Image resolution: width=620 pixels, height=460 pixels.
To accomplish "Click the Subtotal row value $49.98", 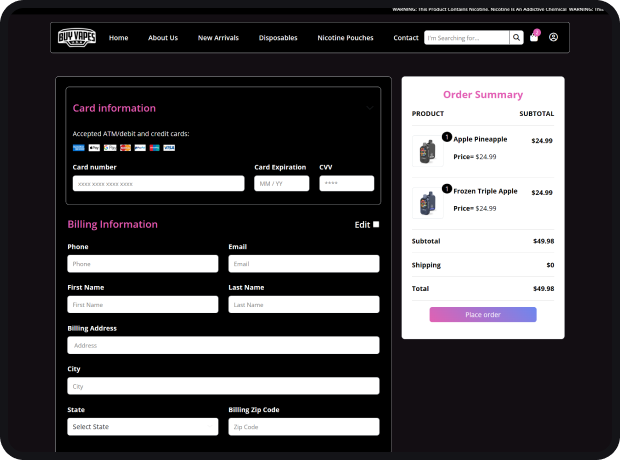I will click(544, 241).
